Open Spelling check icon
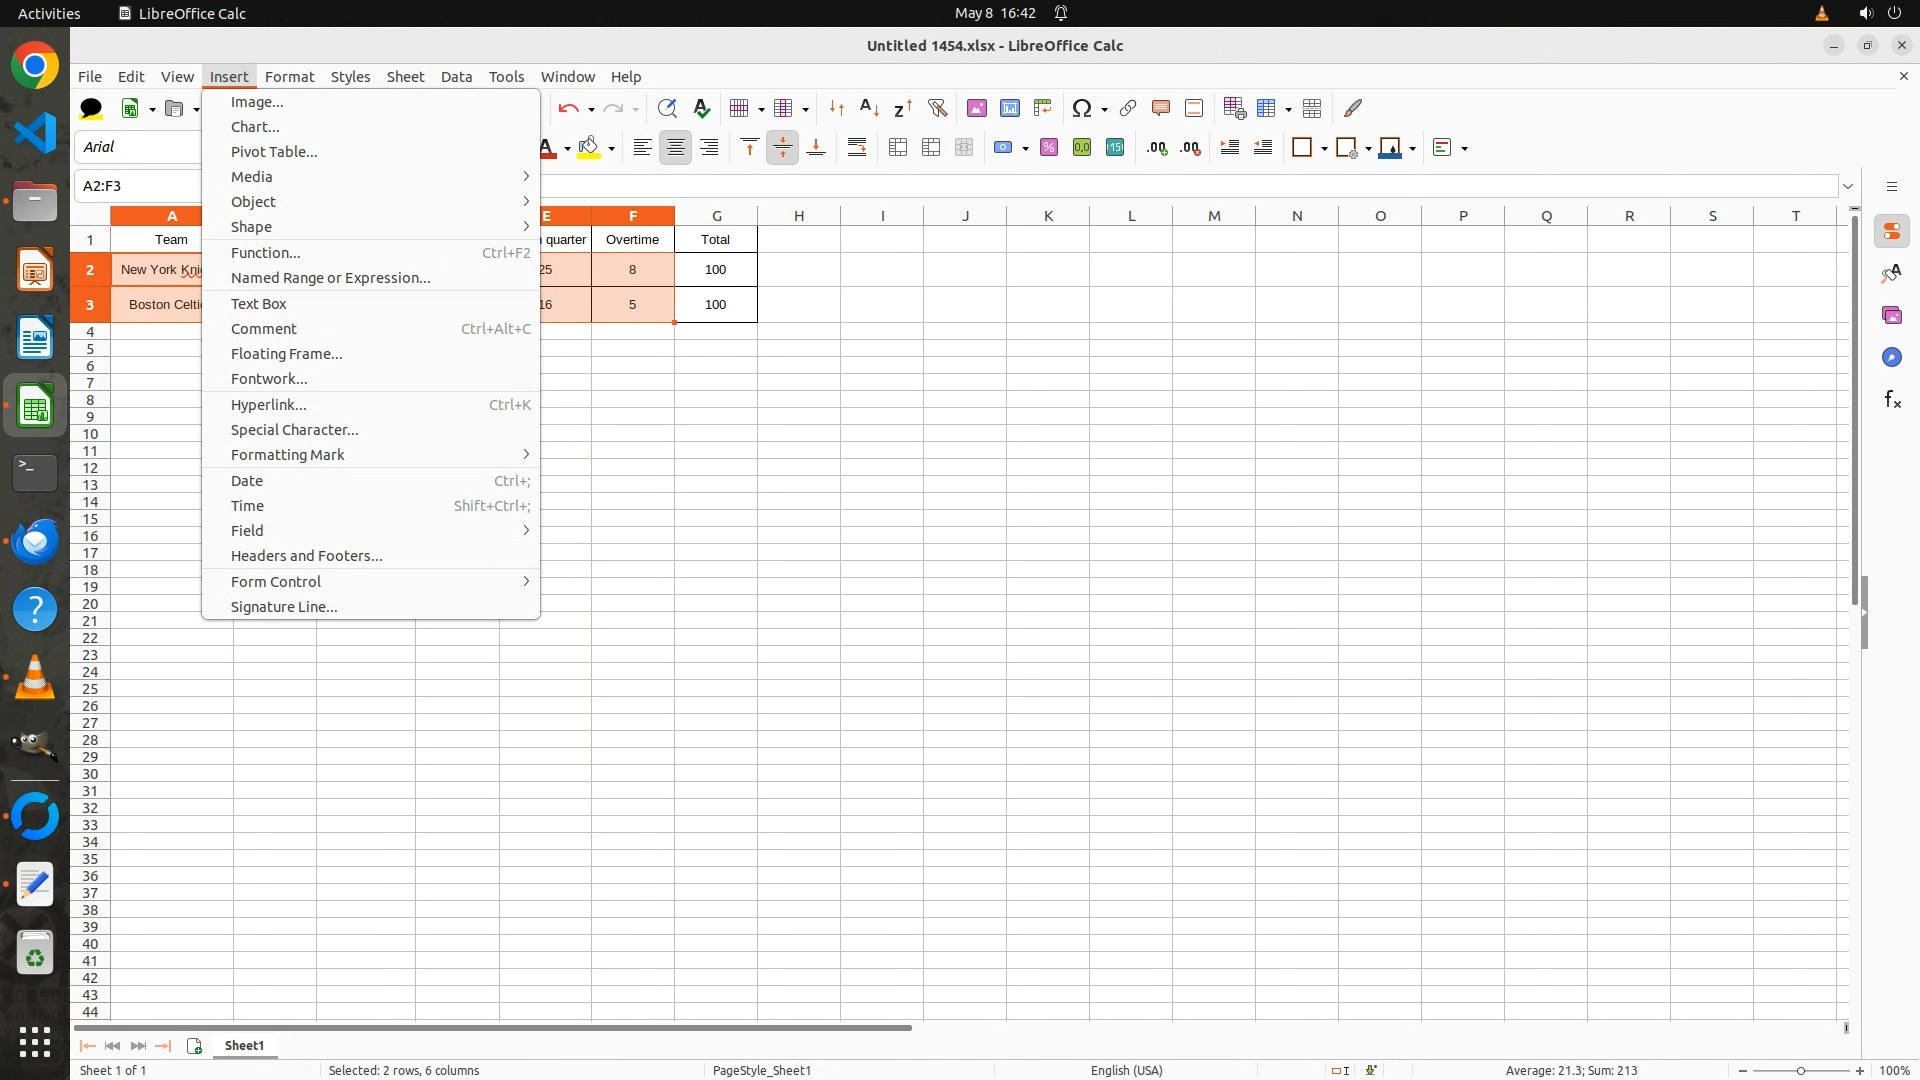 (x=701, y=108)
